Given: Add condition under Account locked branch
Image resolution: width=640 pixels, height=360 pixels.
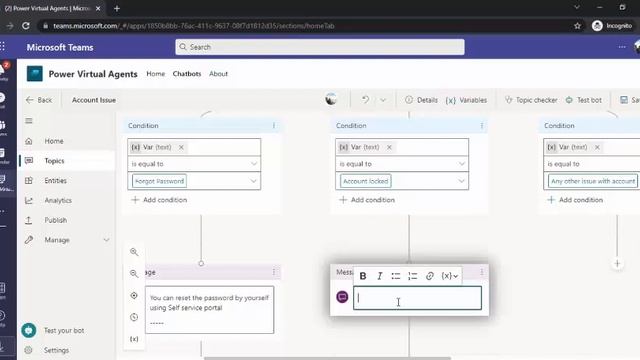Looking at the screenshot, I should pos(367,200).
